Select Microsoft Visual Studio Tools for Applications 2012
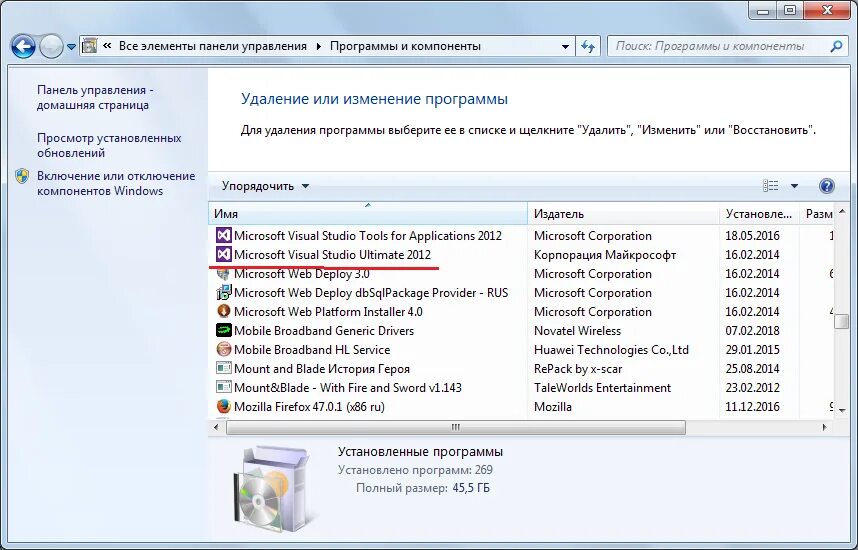This screenshot has height=550, width=858. click(x=368, y=236)
